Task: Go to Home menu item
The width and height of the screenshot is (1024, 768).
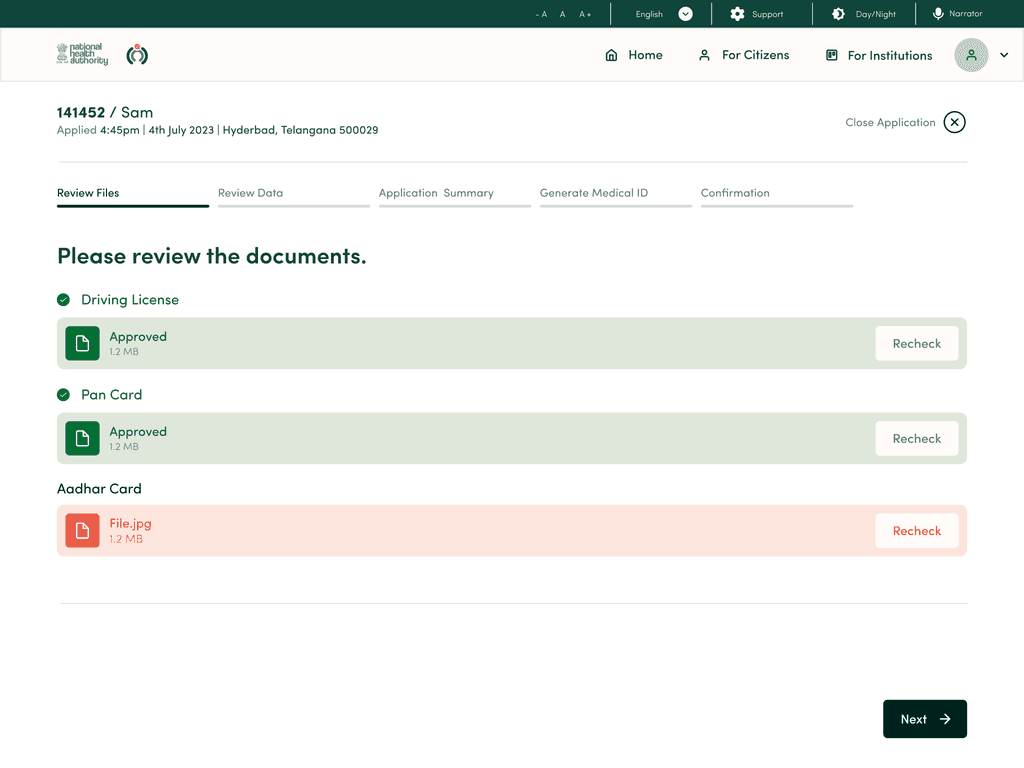Action: point(645,56)
